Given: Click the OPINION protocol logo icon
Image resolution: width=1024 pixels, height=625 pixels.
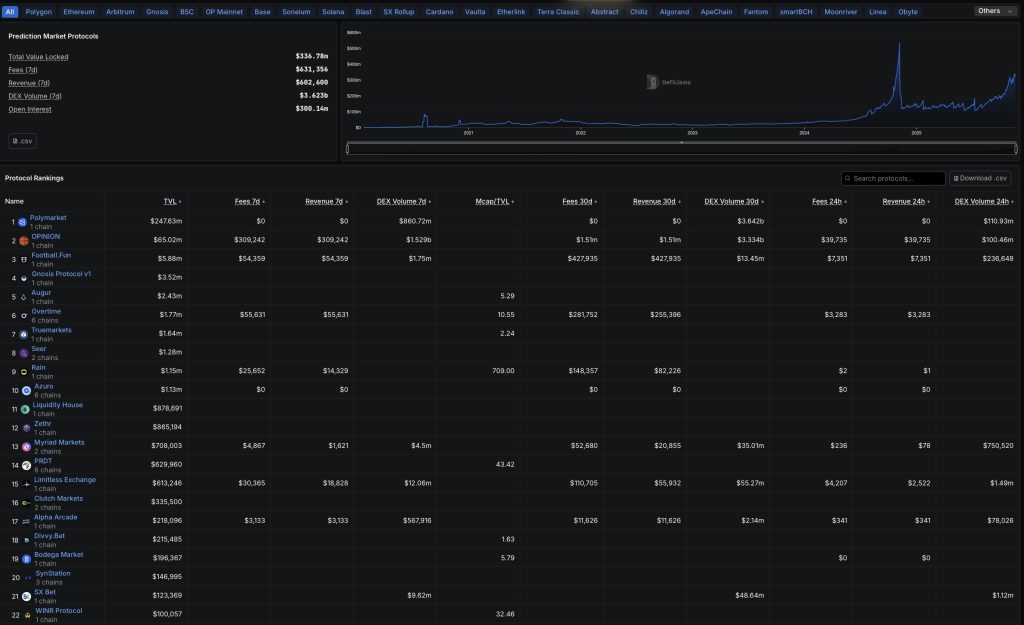Looking at the screenshot, I should [22, 240].
